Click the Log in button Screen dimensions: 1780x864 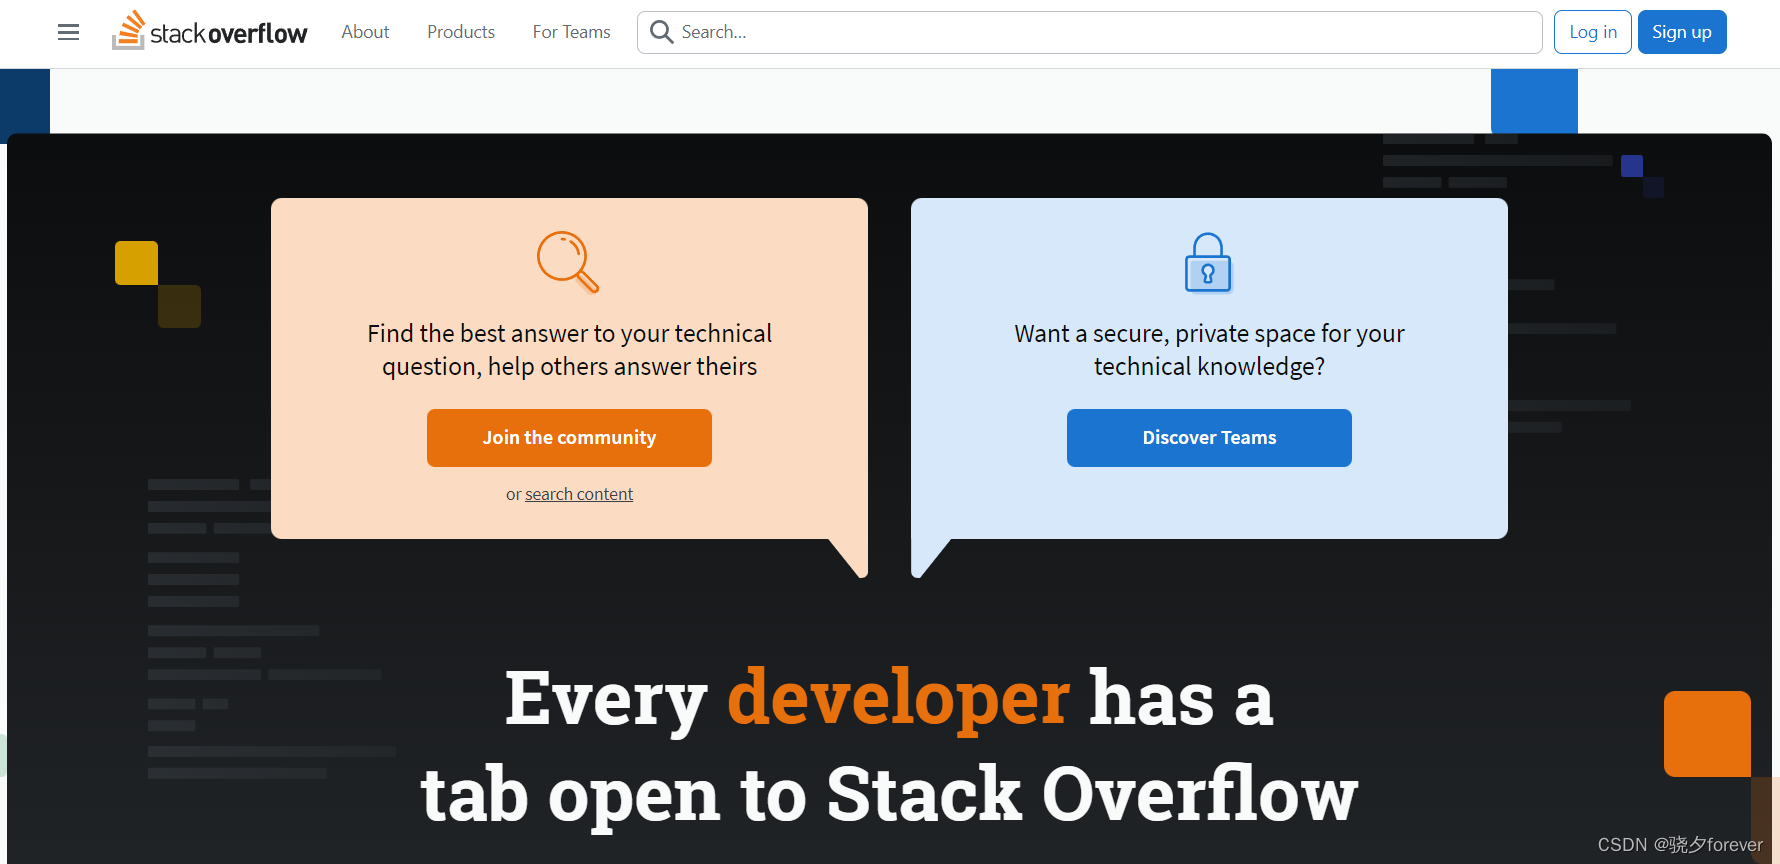[x=1593, y=32]
